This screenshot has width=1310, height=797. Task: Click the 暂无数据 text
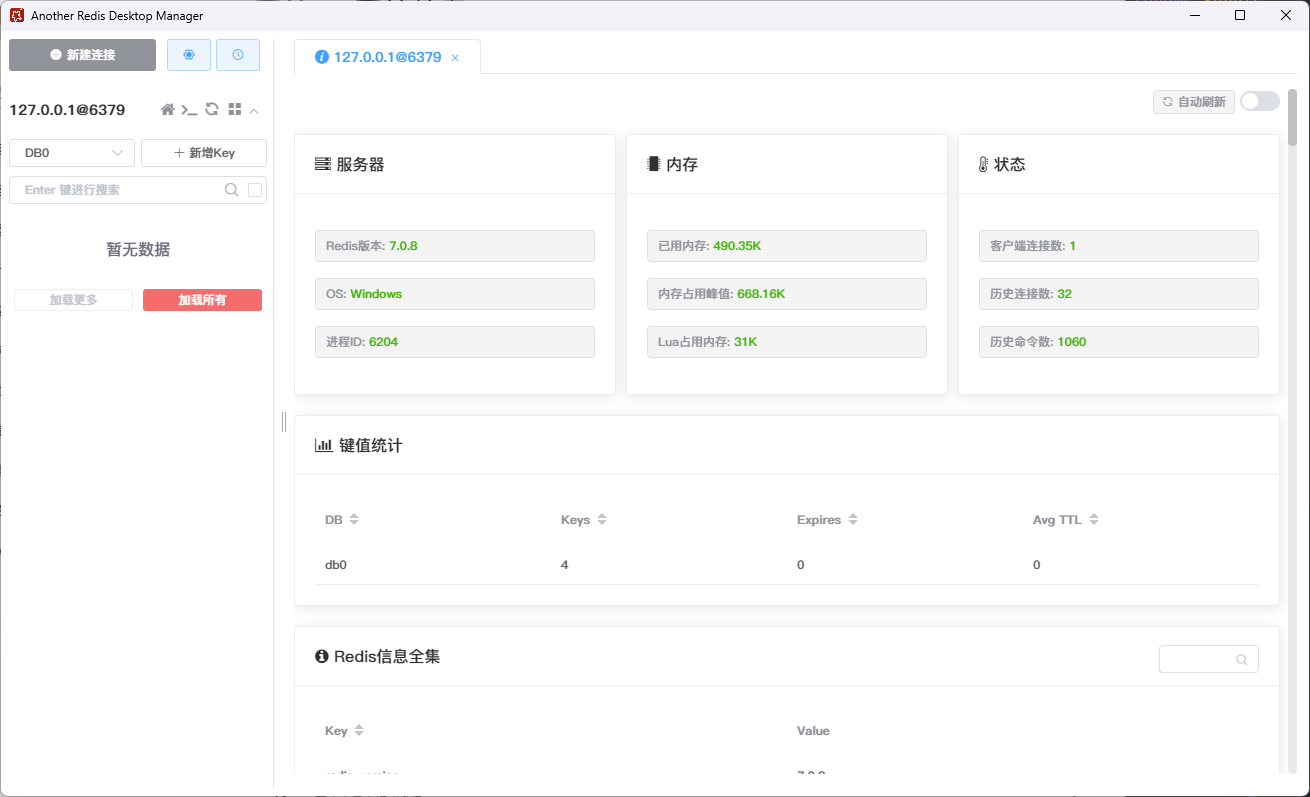[138, 250]
